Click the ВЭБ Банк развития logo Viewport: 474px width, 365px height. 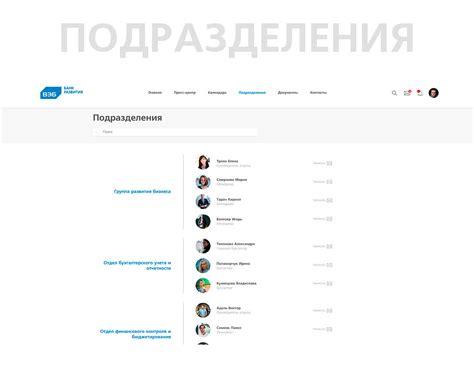(x=61, y=92)
